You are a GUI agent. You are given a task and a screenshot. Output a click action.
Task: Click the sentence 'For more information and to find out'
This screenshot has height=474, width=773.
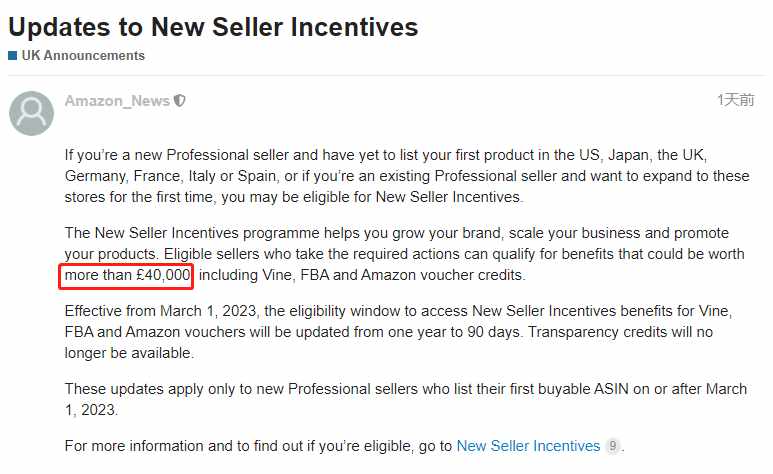click(258, 446)
